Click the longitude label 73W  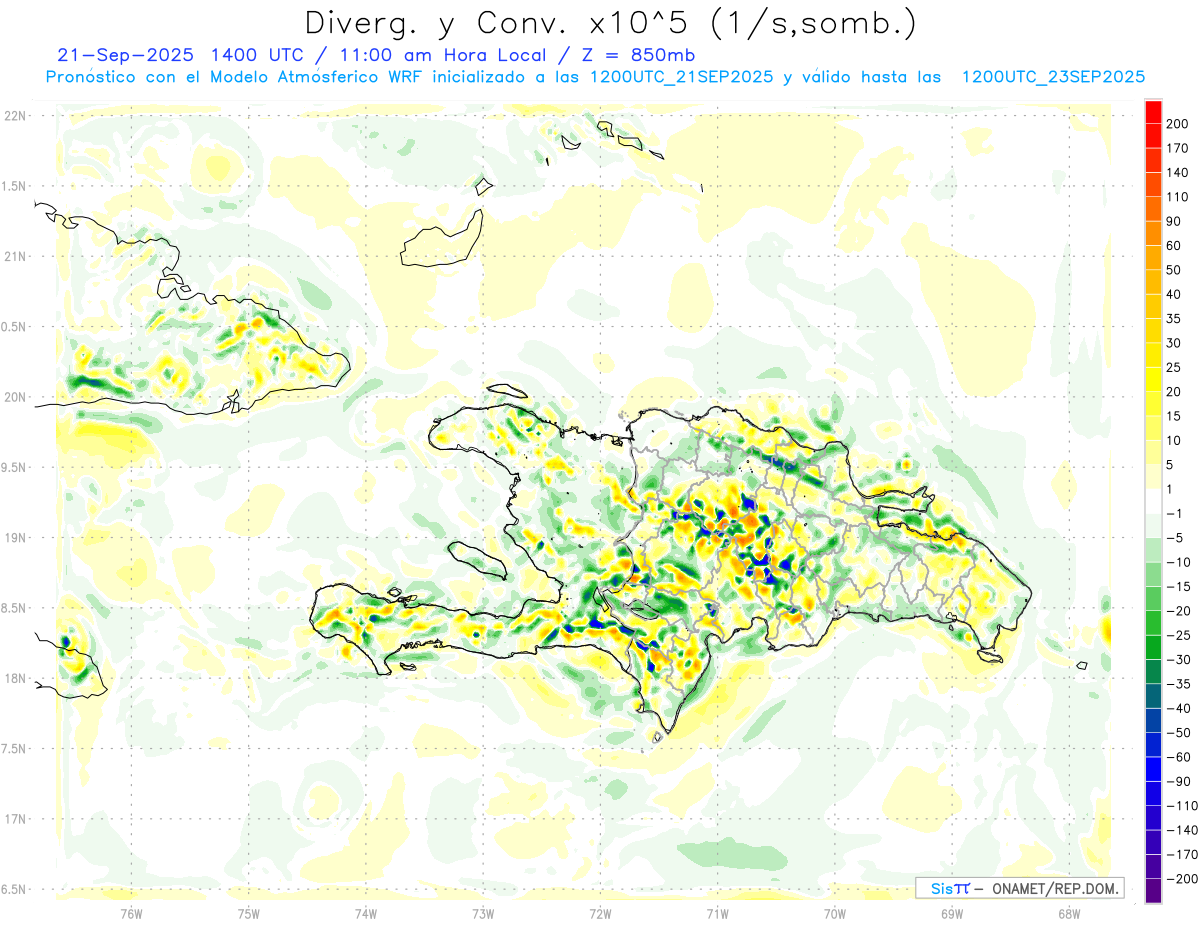click(483, 912)
